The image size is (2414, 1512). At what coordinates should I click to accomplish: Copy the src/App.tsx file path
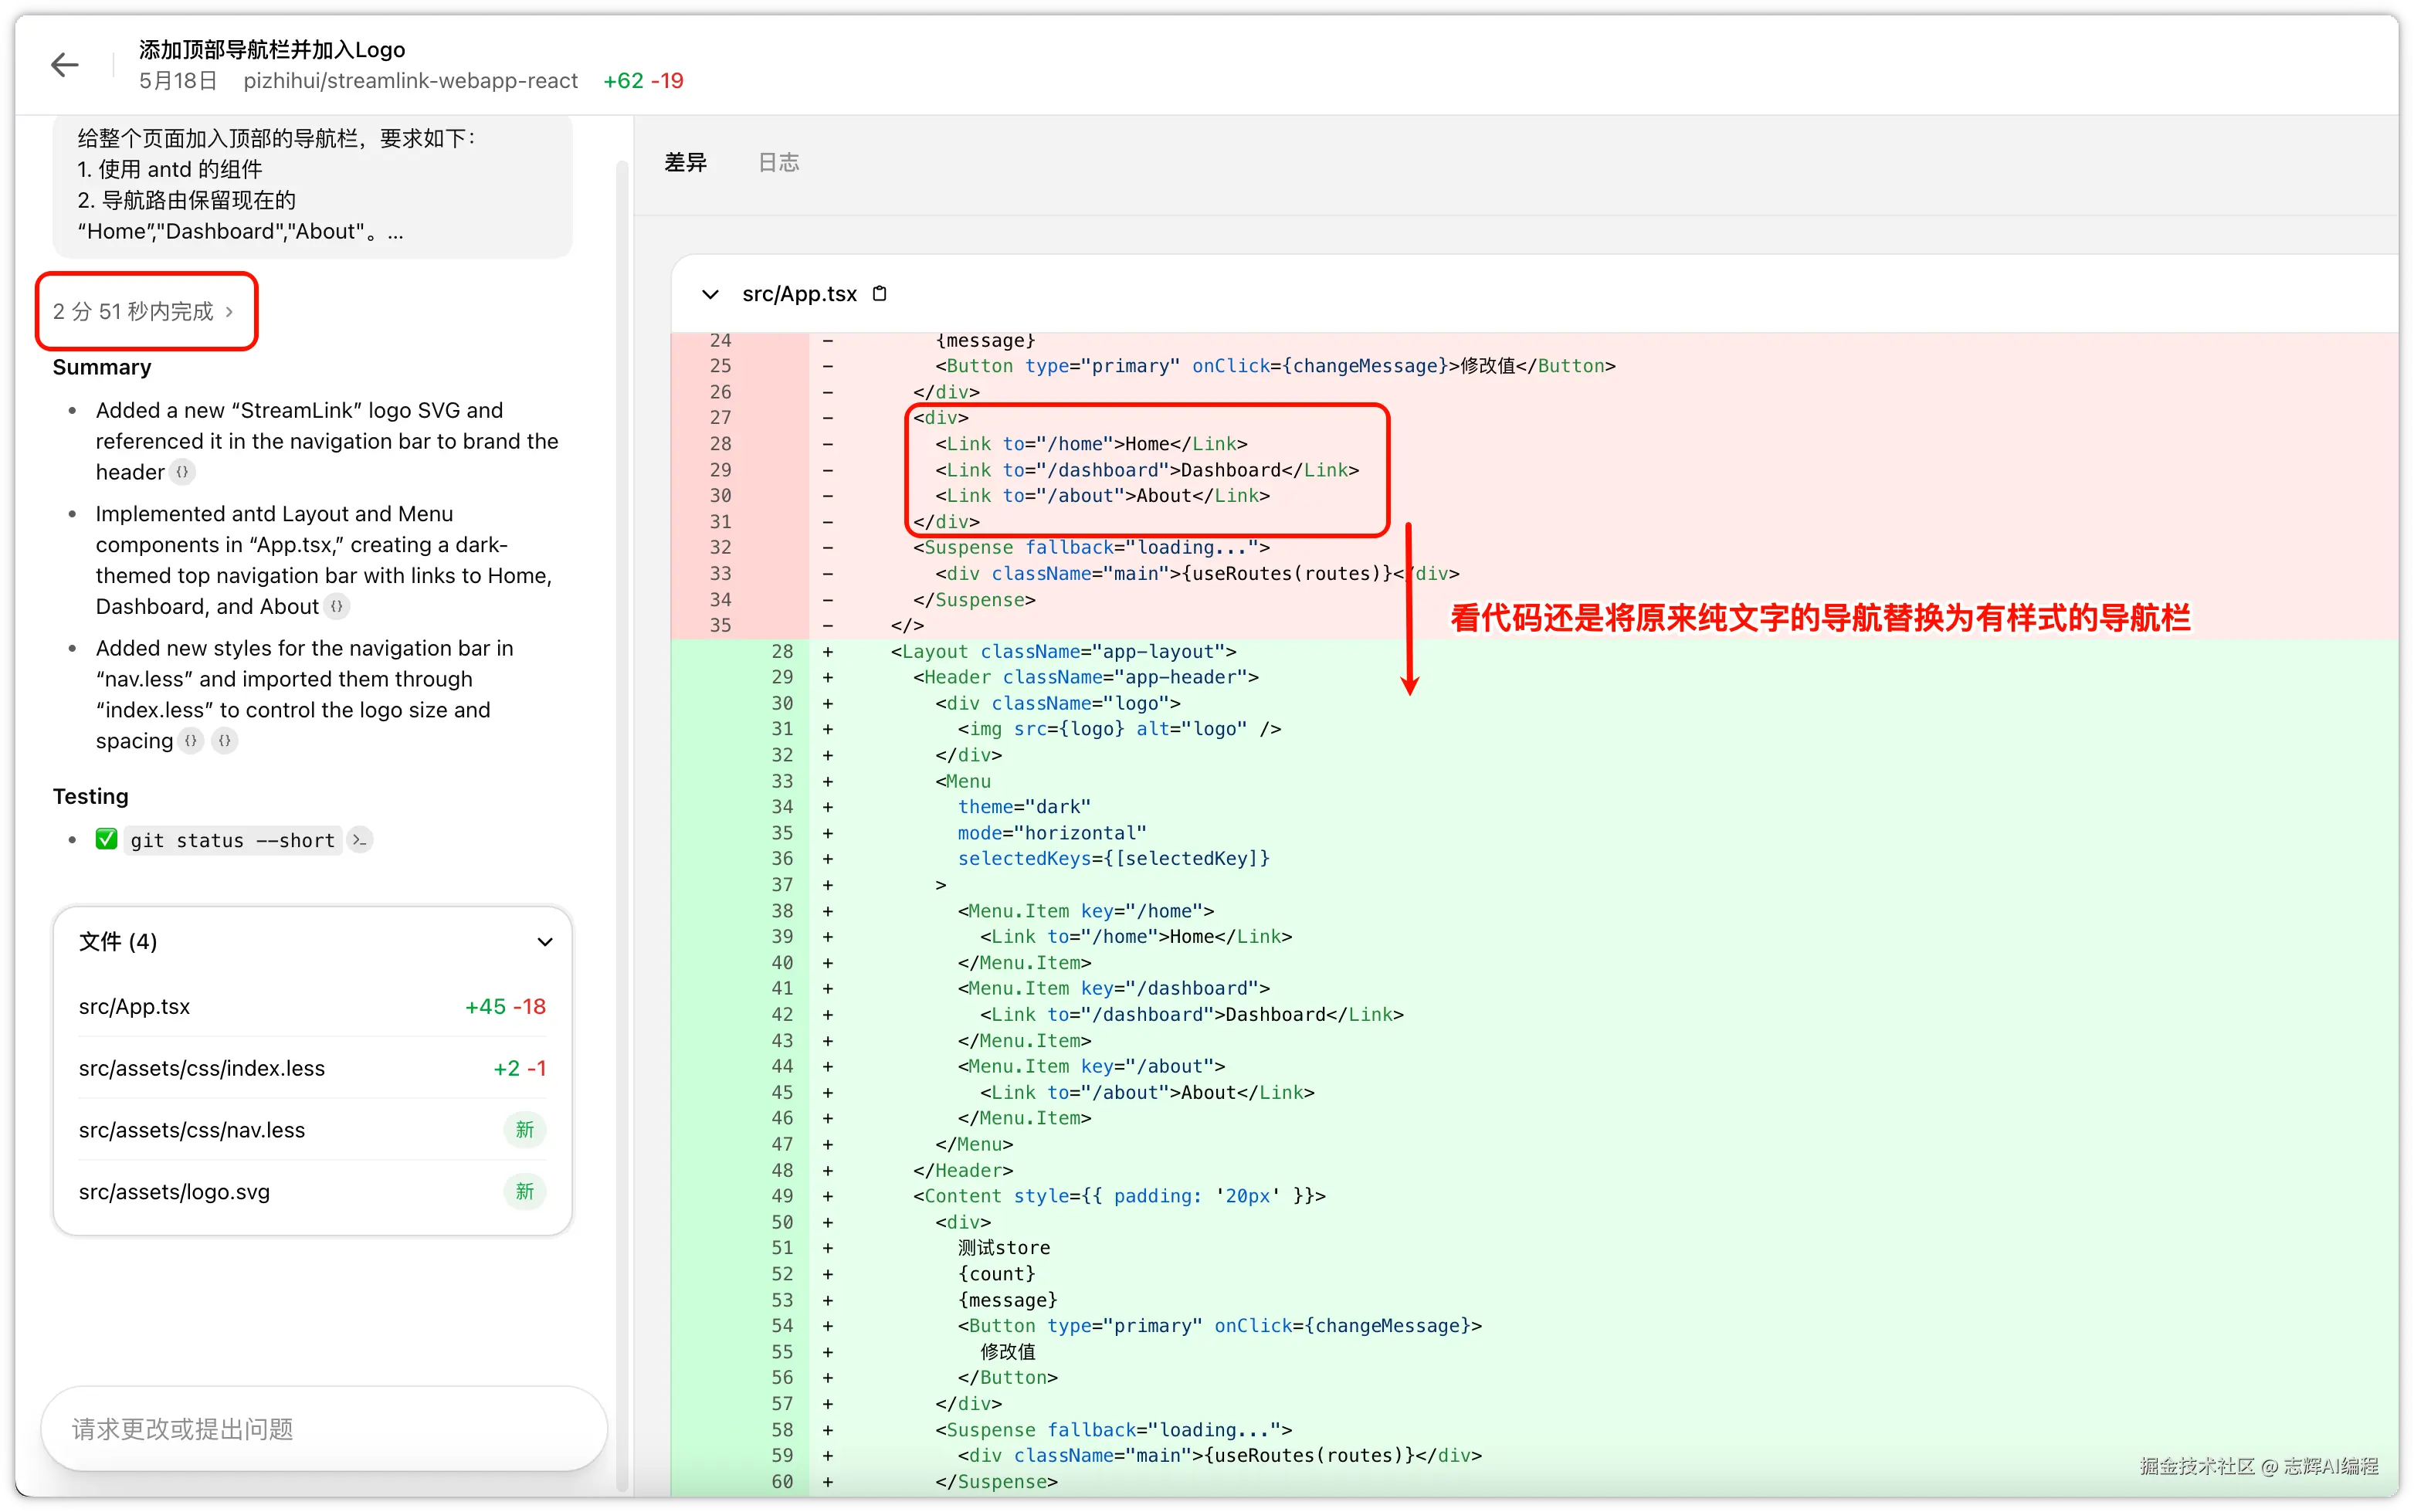coord(880,294)
